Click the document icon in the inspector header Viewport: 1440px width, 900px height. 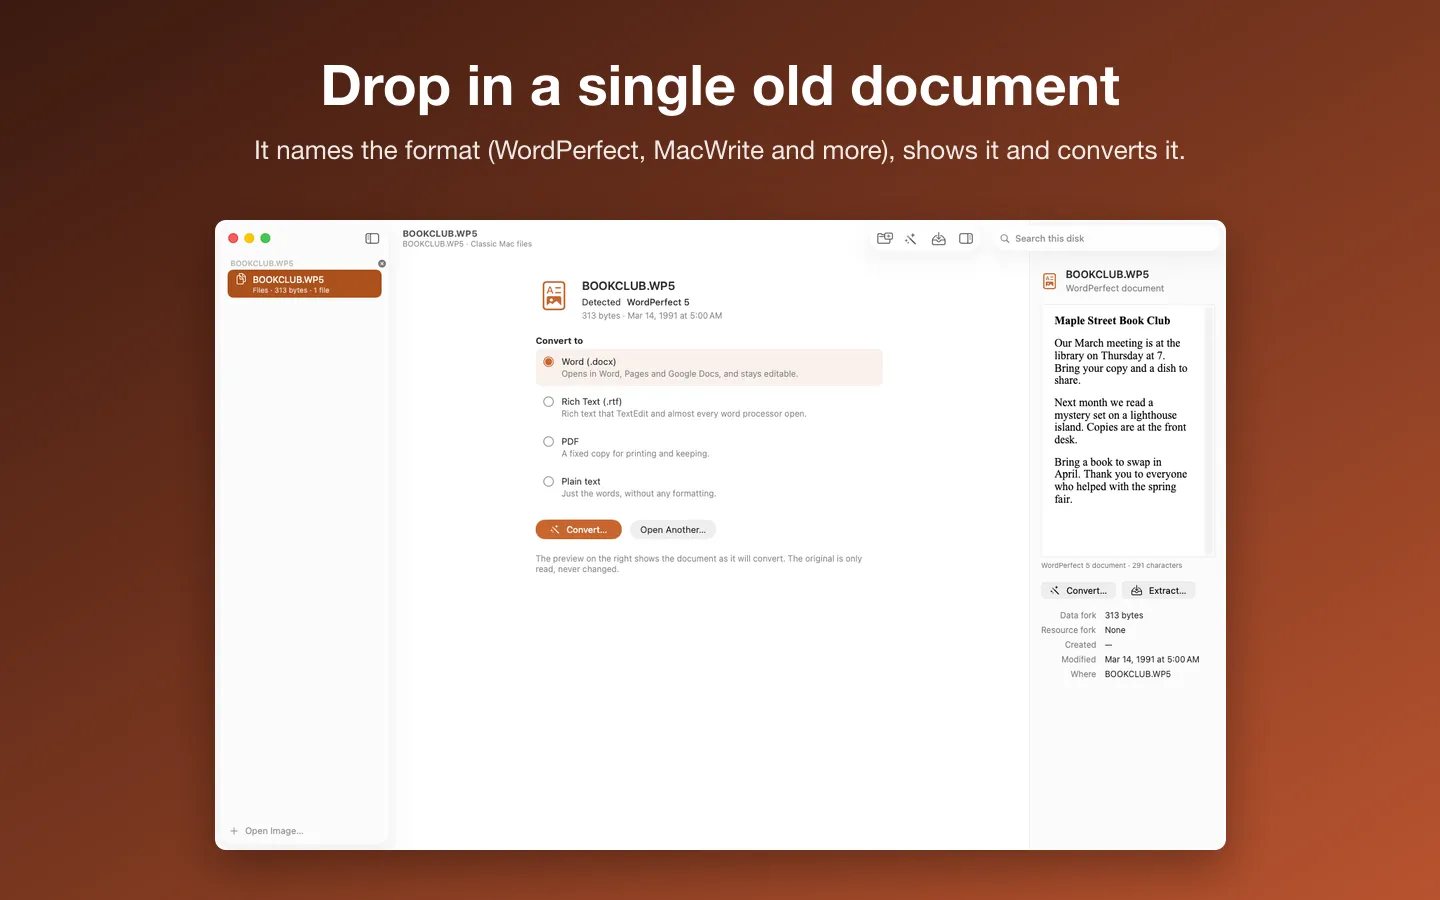point(1050,281)
